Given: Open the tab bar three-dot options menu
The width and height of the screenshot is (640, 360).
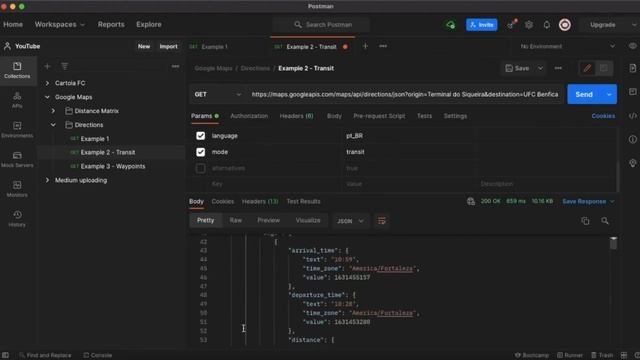Looking at the screenshot, I should (x=383, y=46).
